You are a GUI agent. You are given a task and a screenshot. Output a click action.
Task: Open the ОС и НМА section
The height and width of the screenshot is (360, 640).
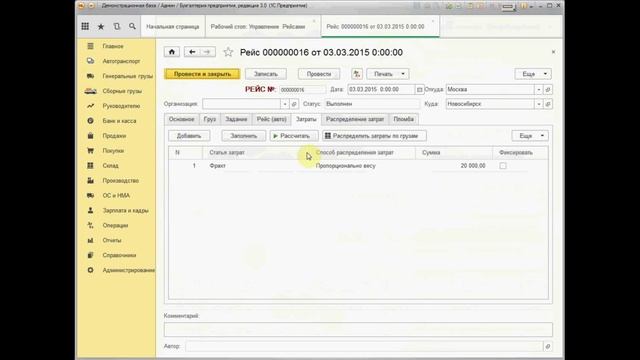[x=116, y=196]
